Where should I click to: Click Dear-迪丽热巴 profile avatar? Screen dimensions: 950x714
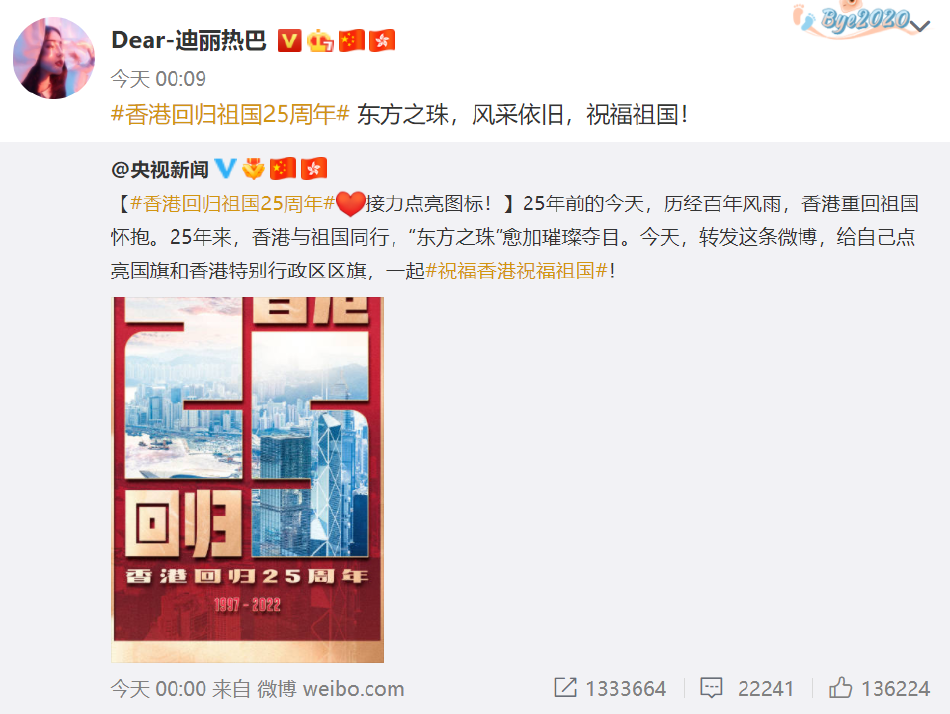click(54, 58)
